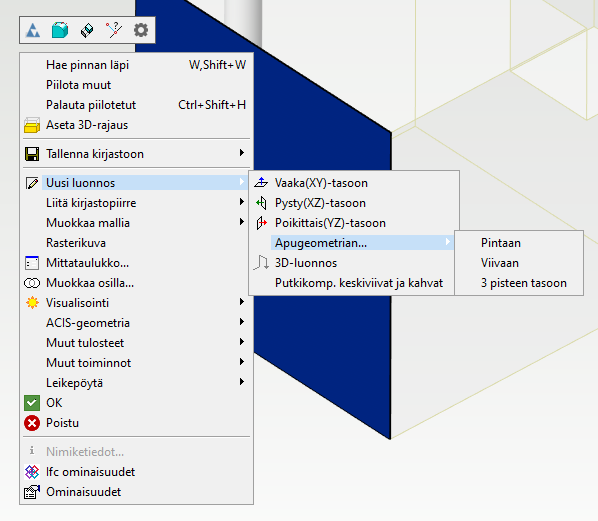Expand the Apugeometrian submenu arrow
The height and width of the screenshot is (521, 598).
(448, 242)
